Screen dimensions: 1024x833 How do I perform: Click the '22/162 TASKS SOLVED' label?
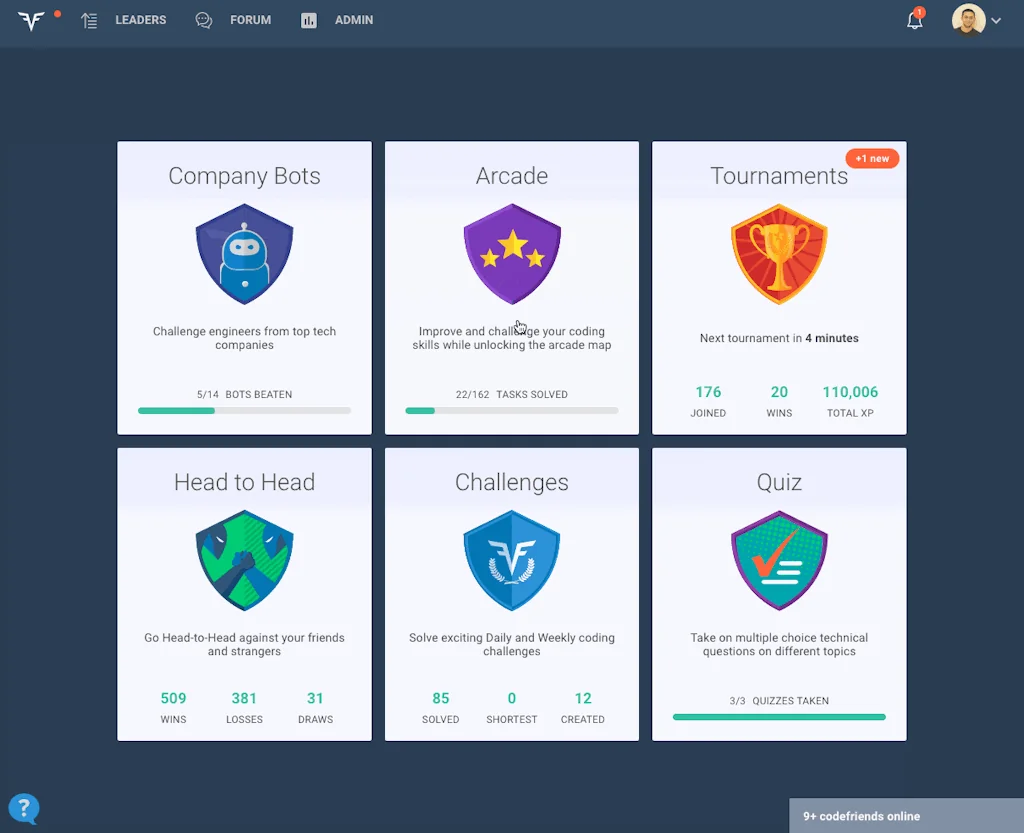tap(512, 394)
